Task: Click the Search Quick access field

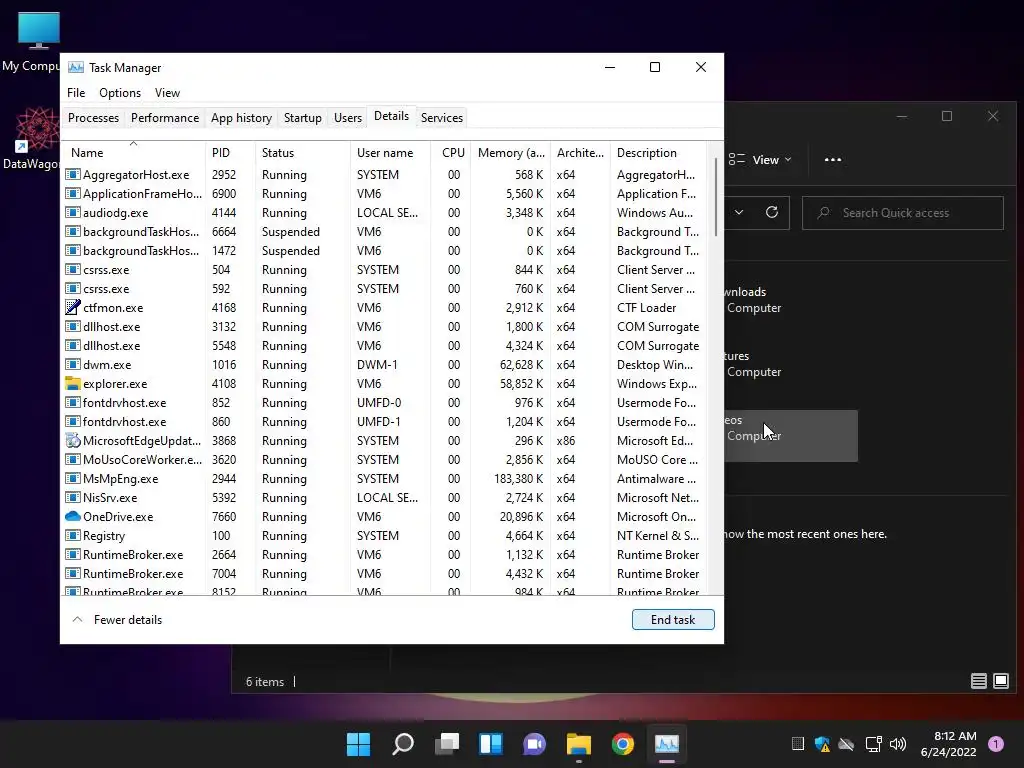Action: (903, 212)
